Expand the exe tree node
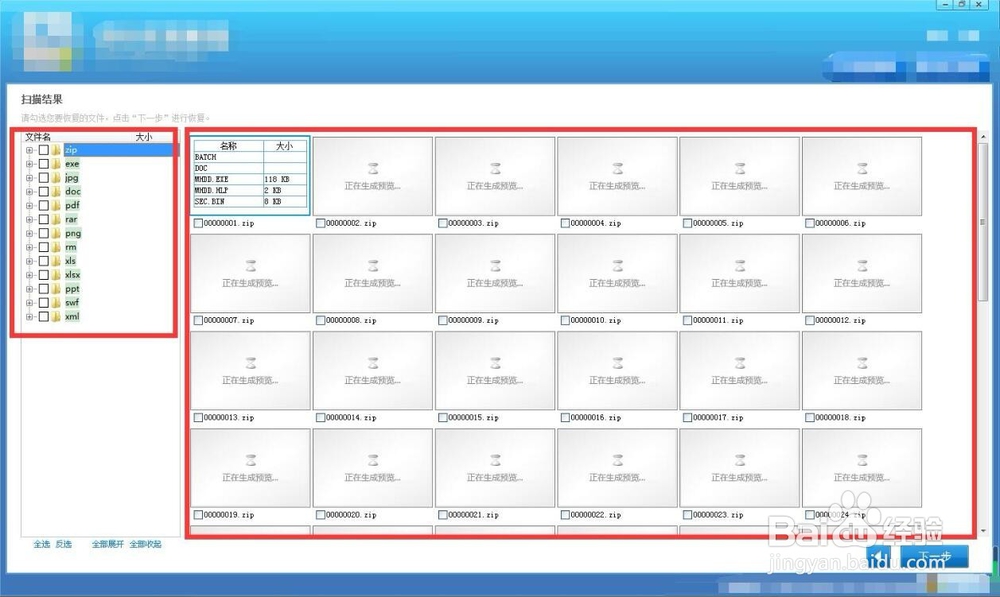1000x597 pixels. (29, 164)
